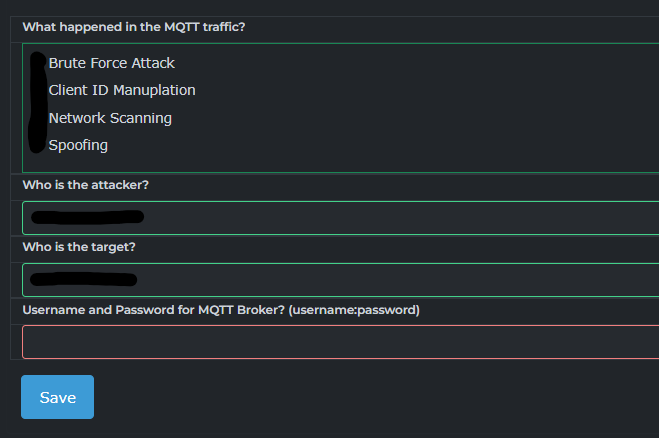Pick the Network Scanning option

(110, 118)
